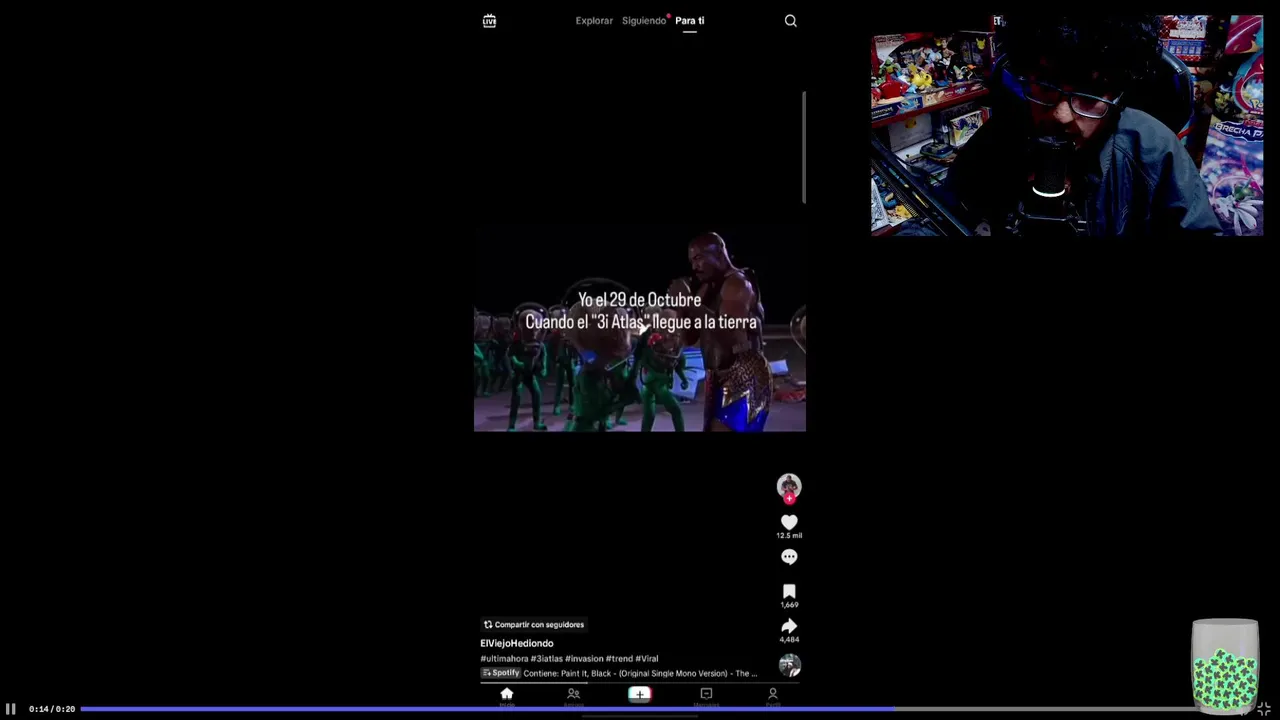Click the webcam overlay feed

tap(1067, 125)
